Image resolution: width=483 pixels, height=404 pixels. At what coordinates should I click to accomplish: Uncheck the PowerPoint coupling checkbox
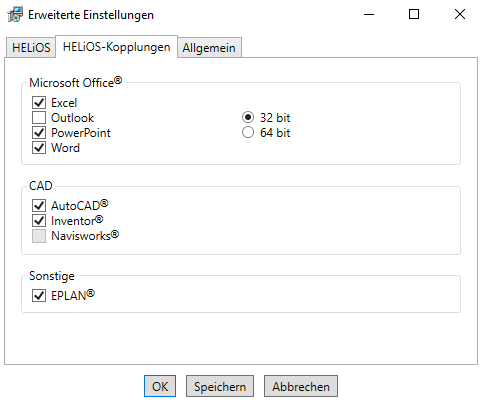pyautogui.click(x=39, y=132)
